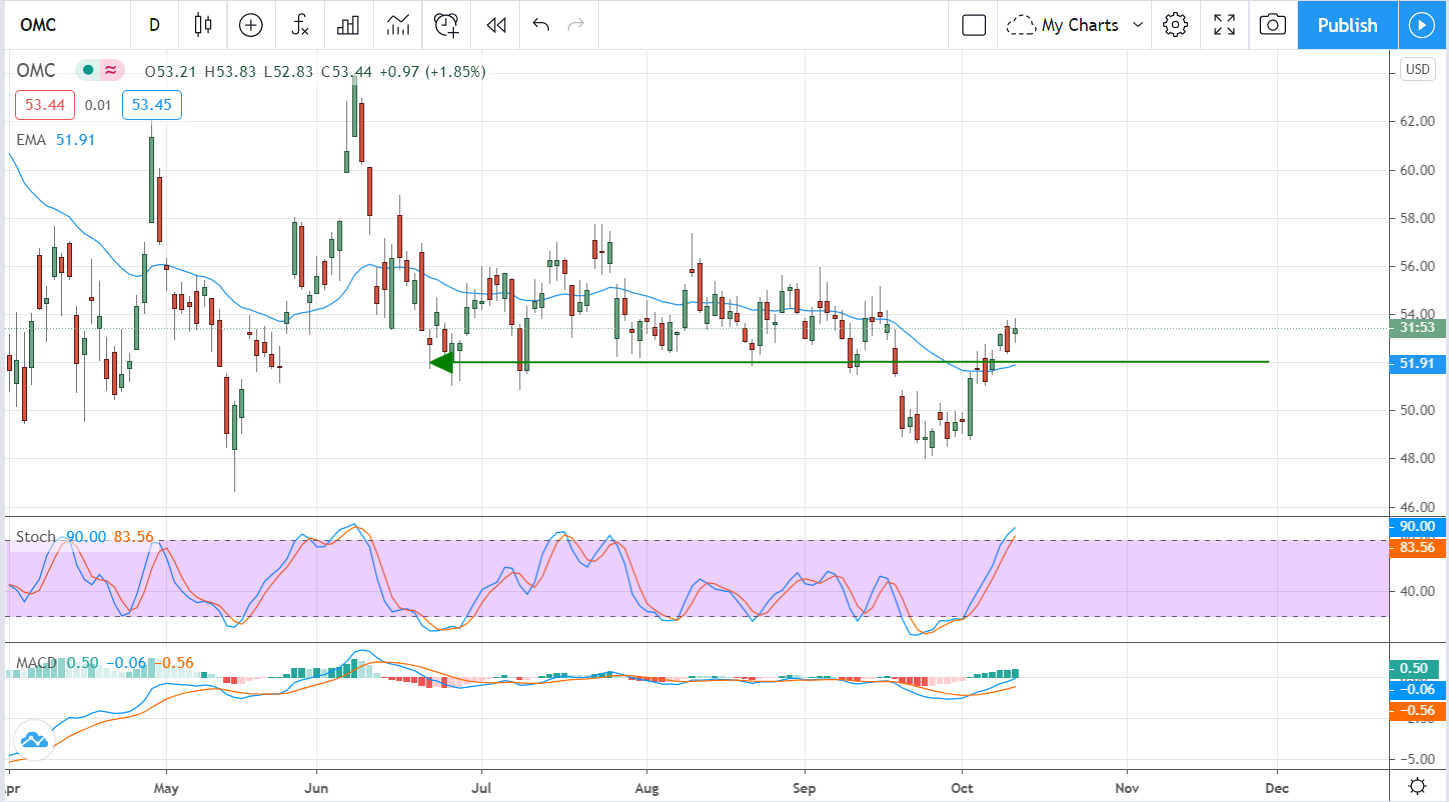Toggle the green market status dot beside OMC
1449x802 pixels.
[x=88, y=70]
